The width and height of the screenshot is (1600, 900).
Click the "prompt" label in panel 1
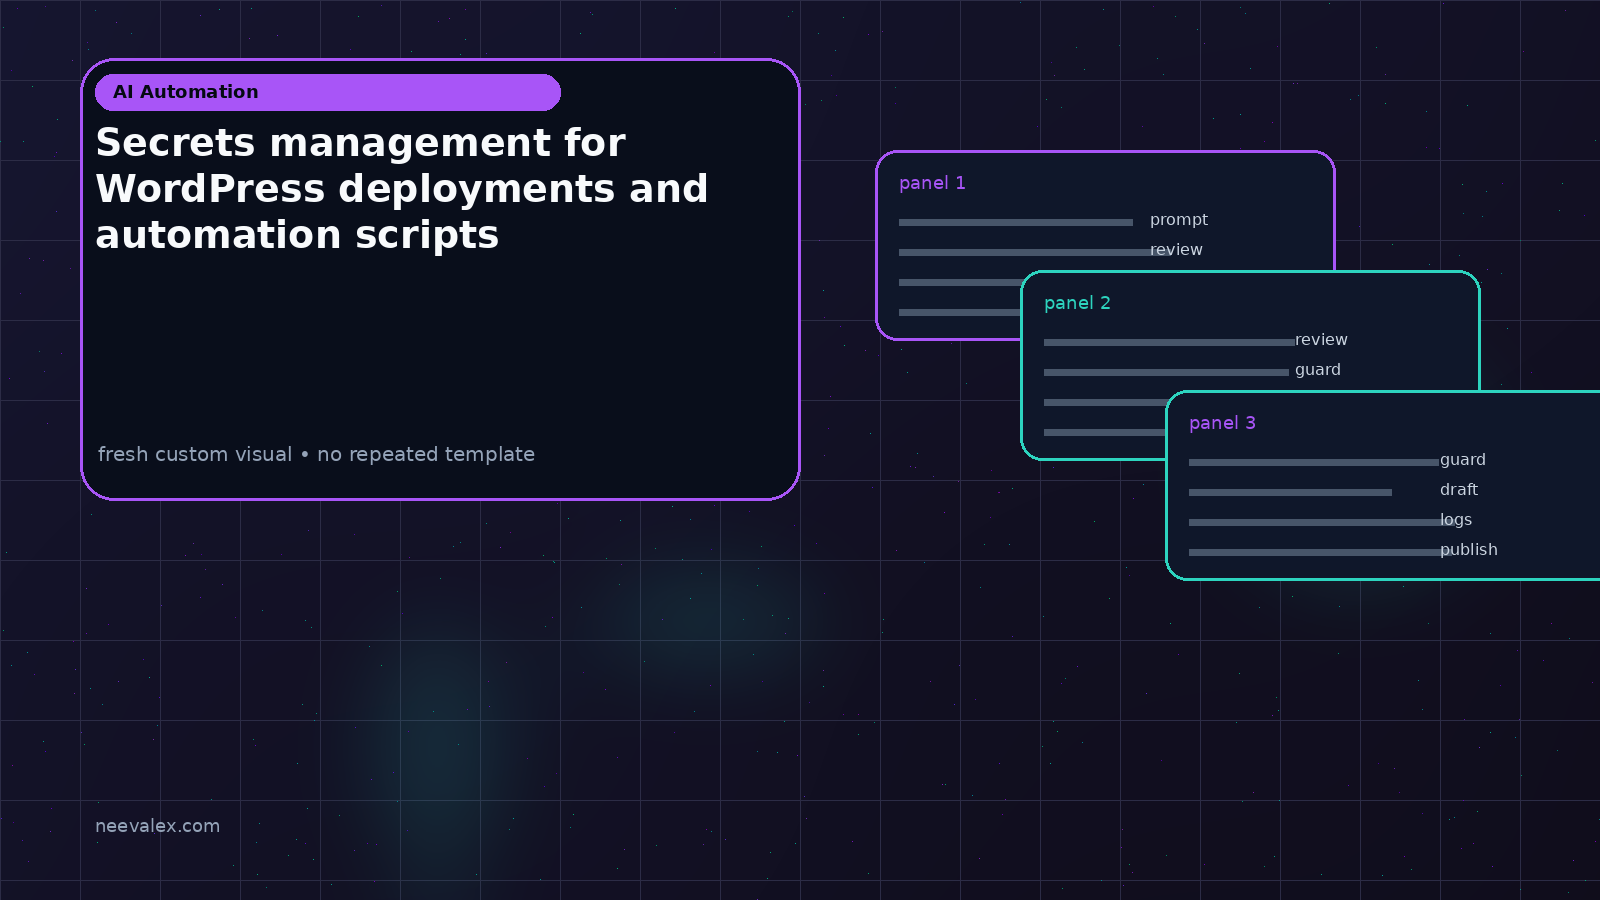(1179, 220)
